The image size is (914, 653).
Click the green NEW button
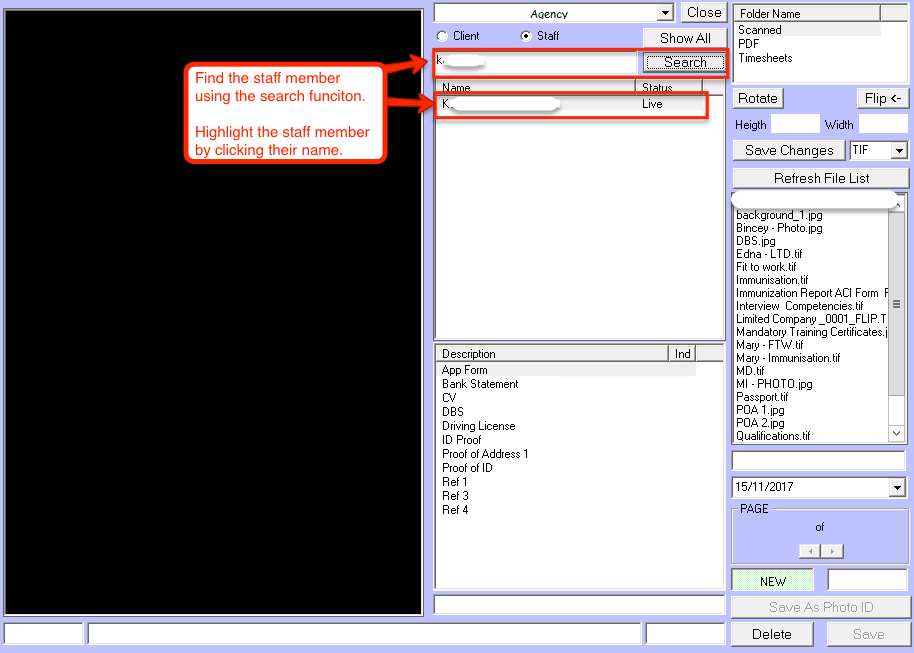click(x=773, y=581)
